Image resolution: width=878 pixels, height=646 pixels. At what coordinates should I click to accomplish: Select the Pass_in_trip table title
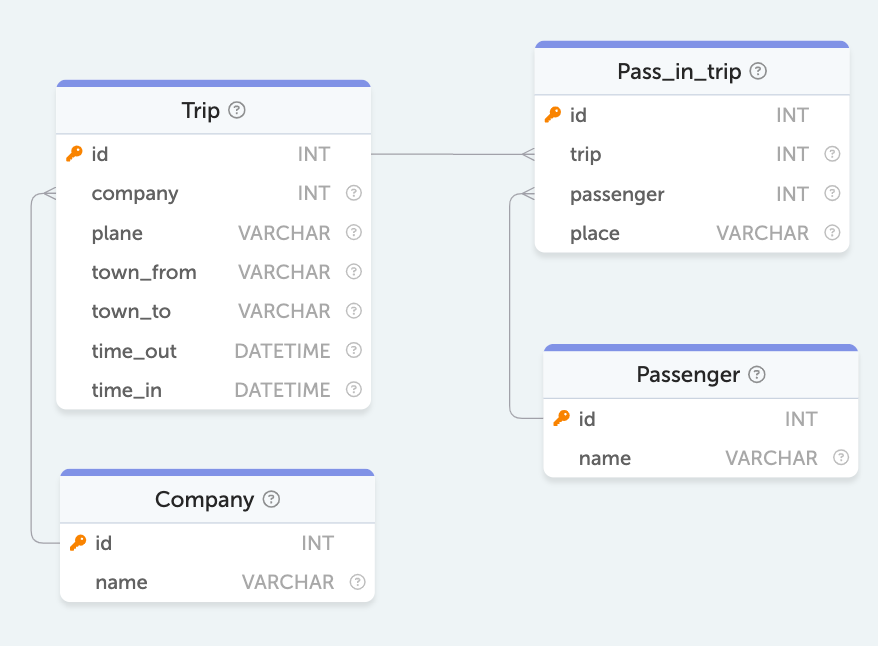tap(679, 71)
